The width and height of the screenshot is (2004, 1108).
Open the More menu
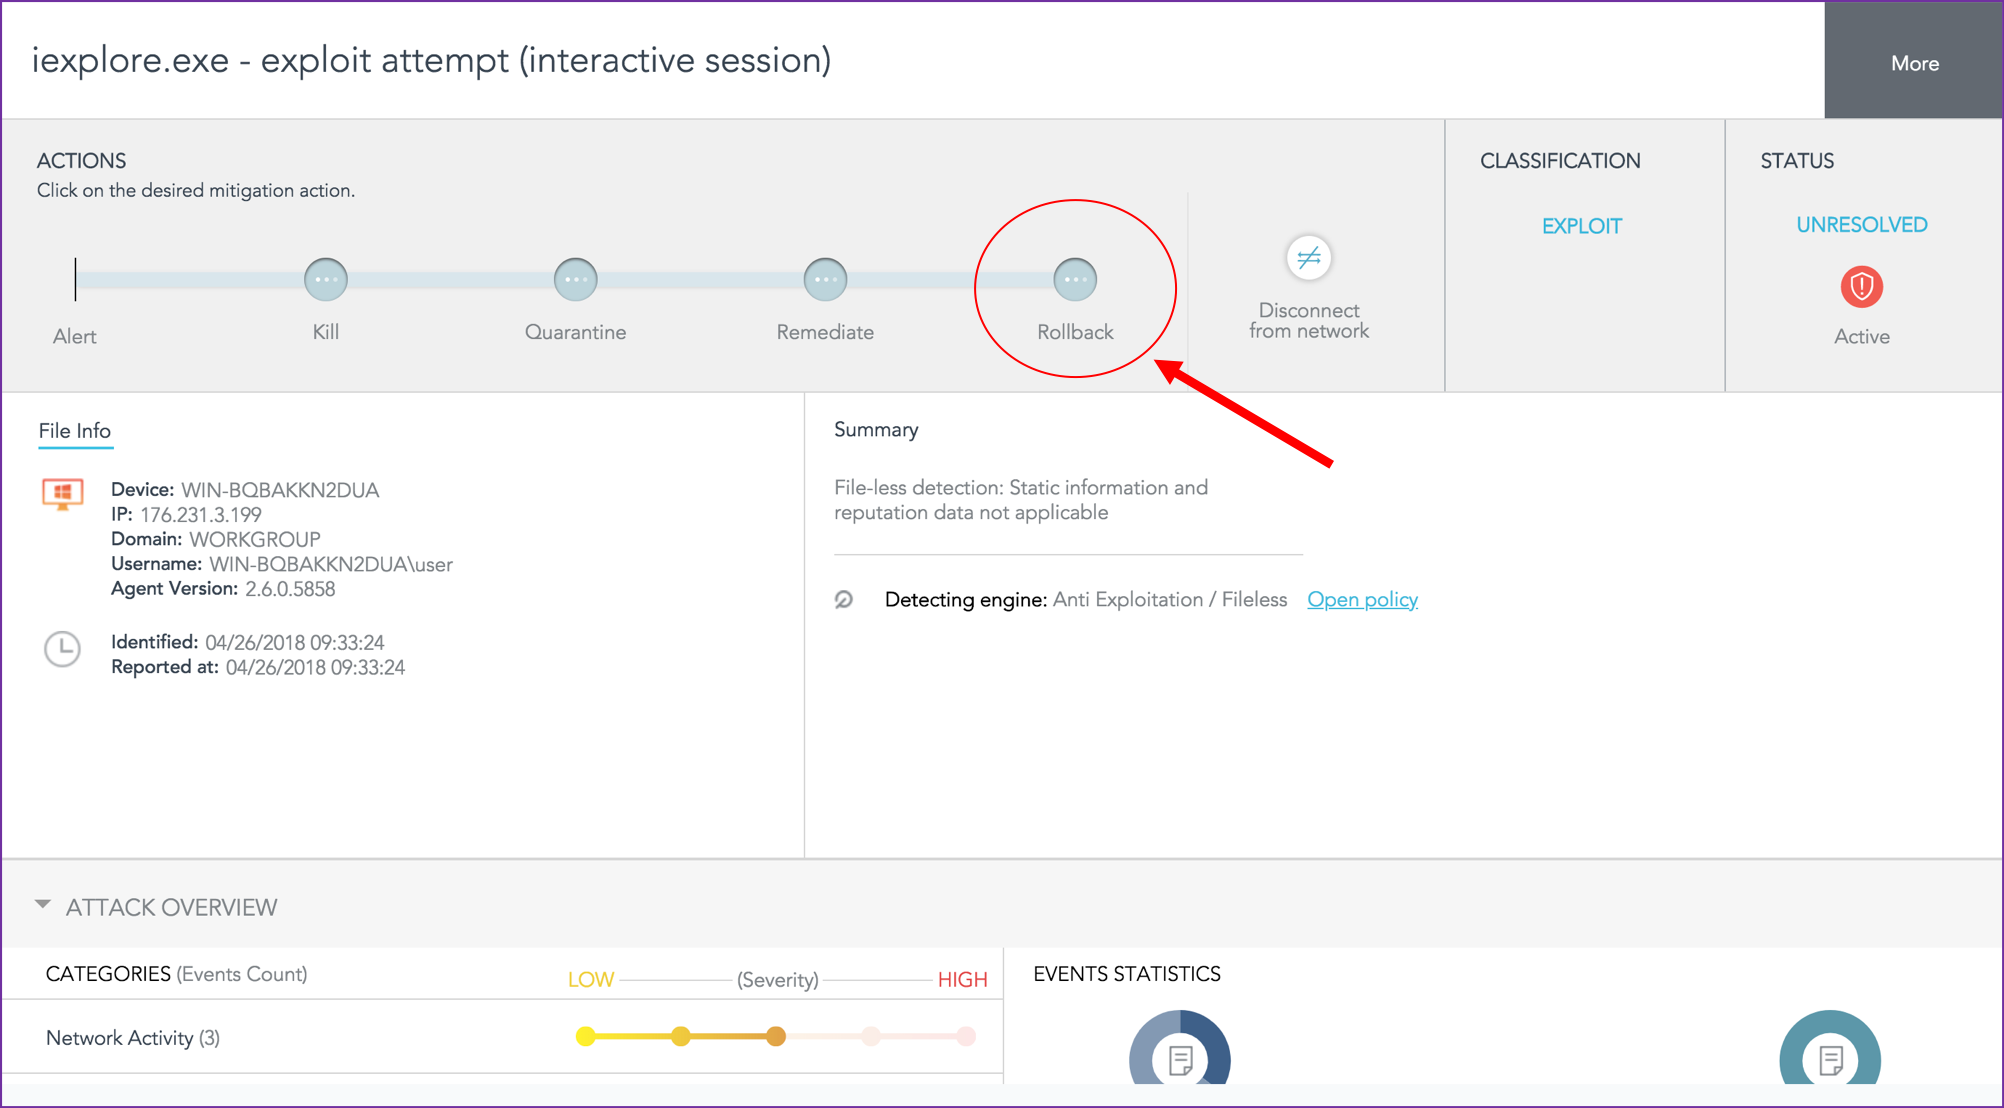point(1914,63)
